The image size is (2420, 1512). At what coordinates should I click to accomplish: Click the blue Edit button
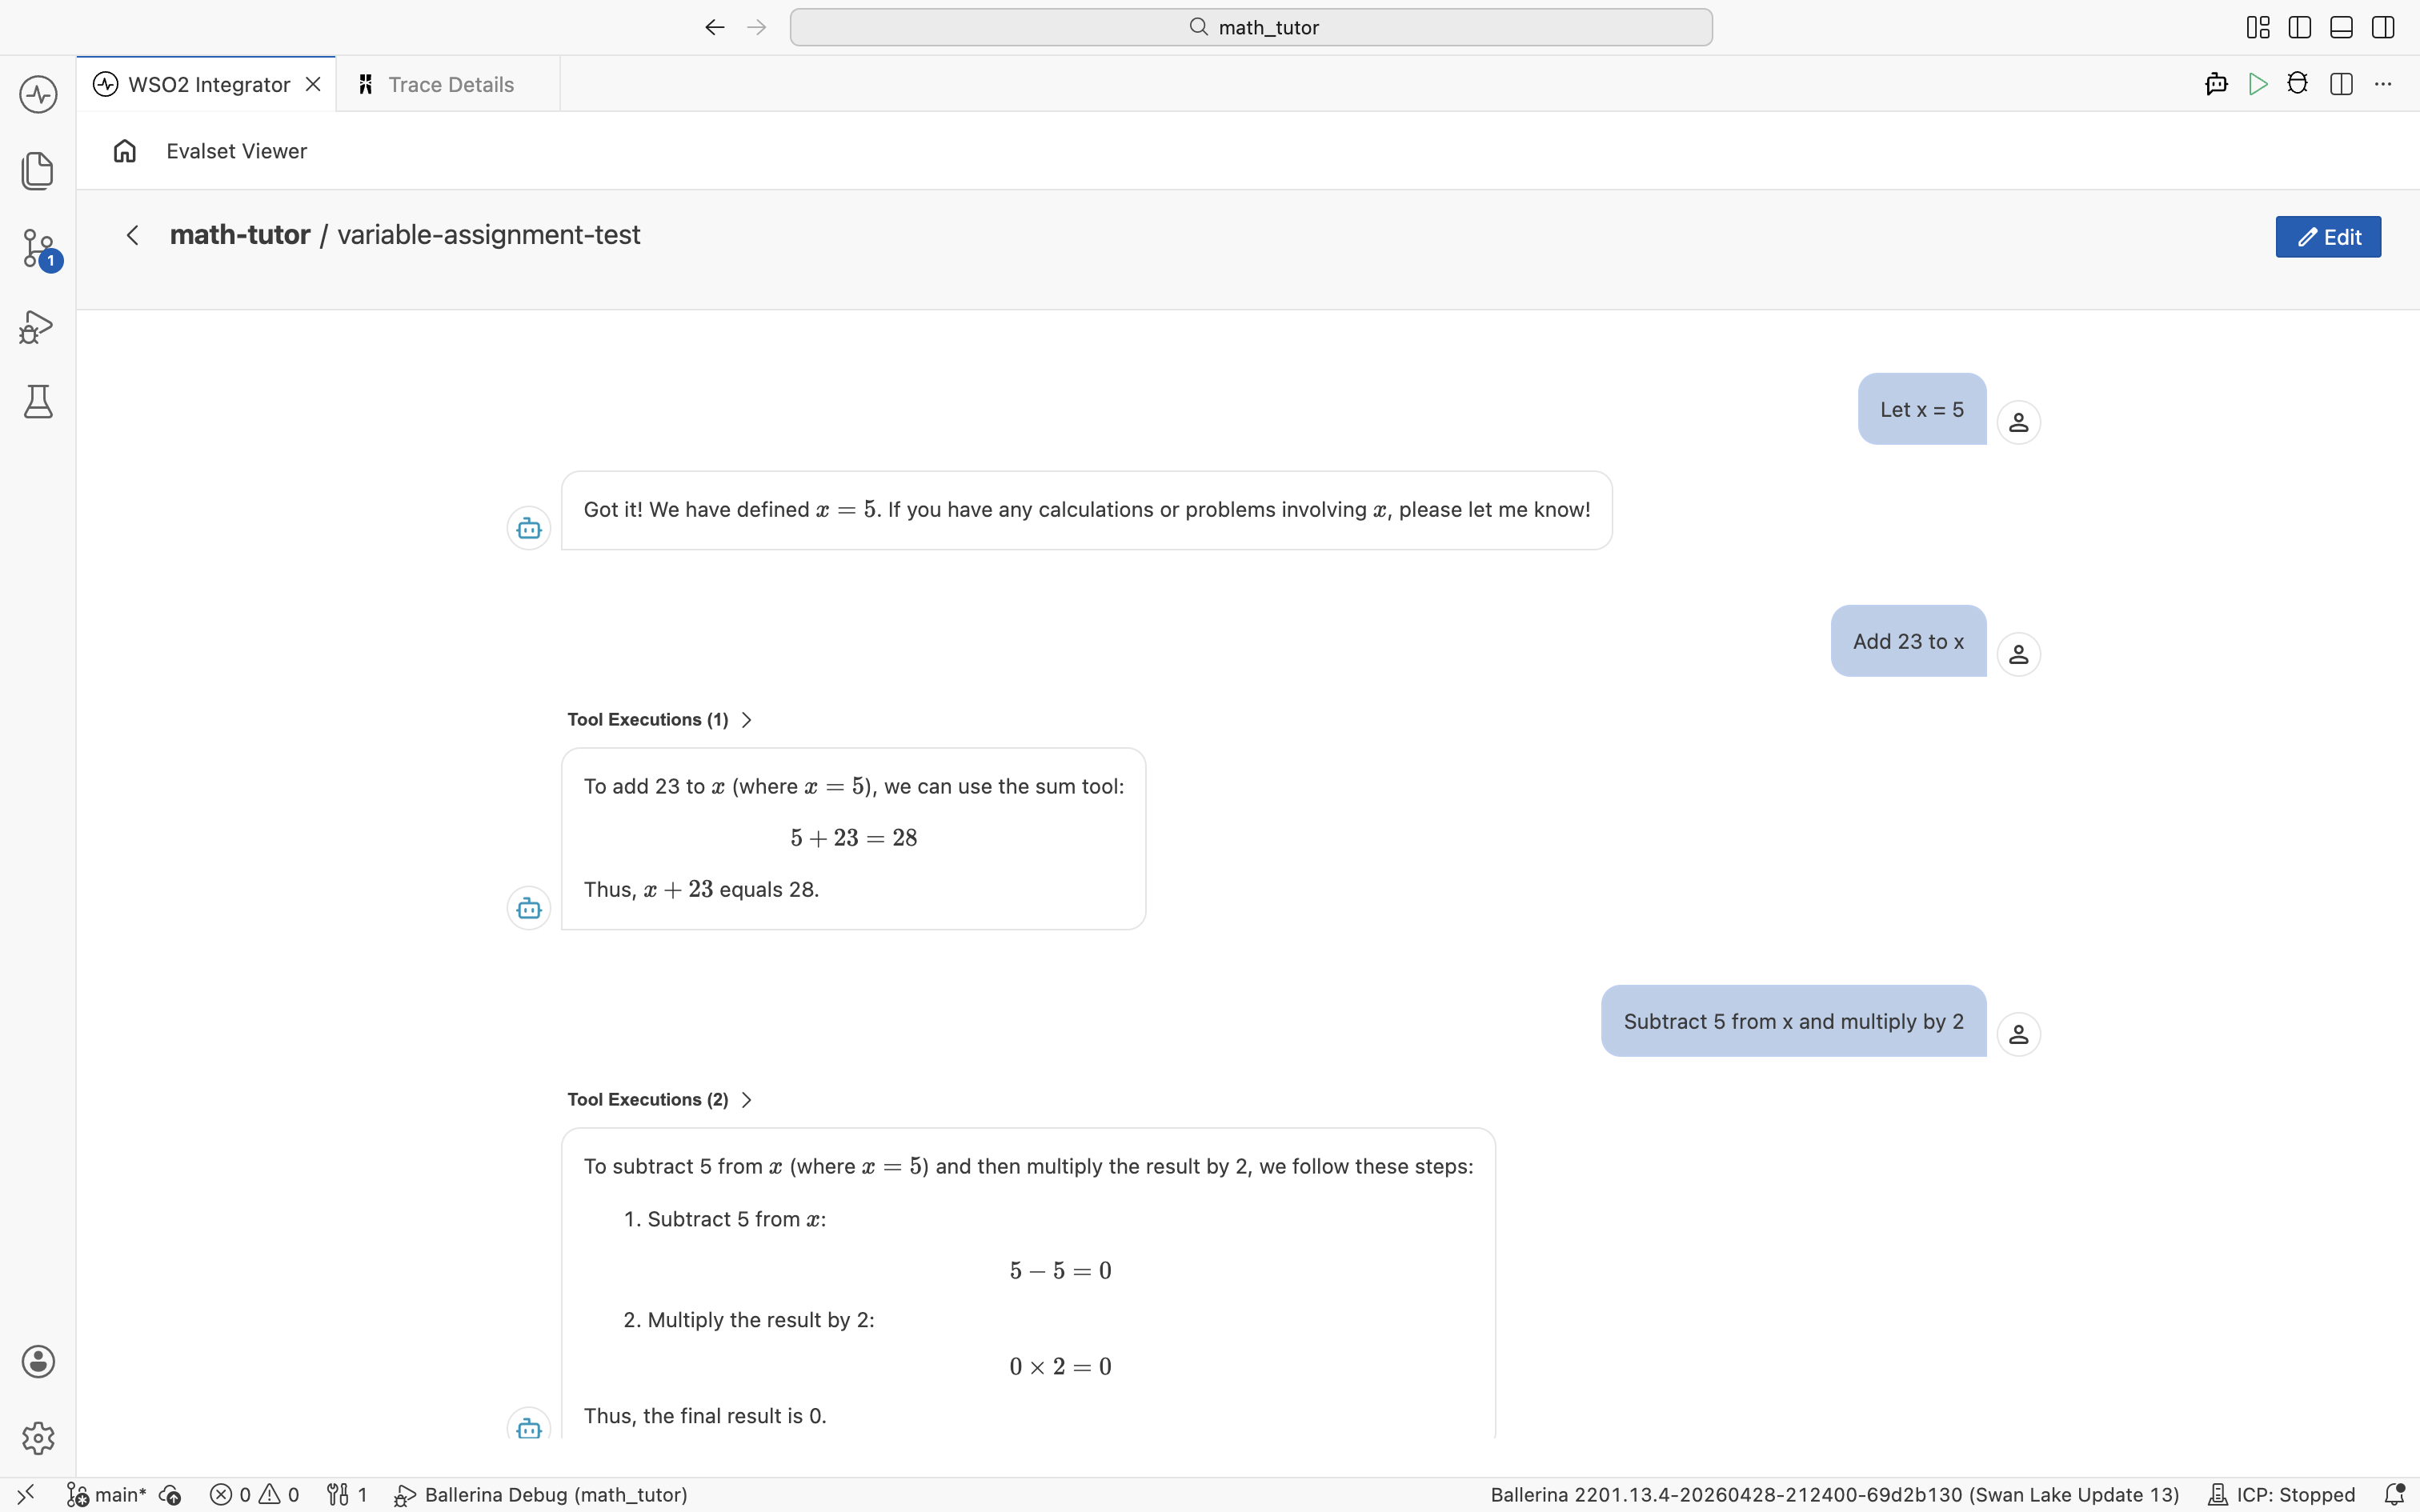click(x=2328, y=237)
